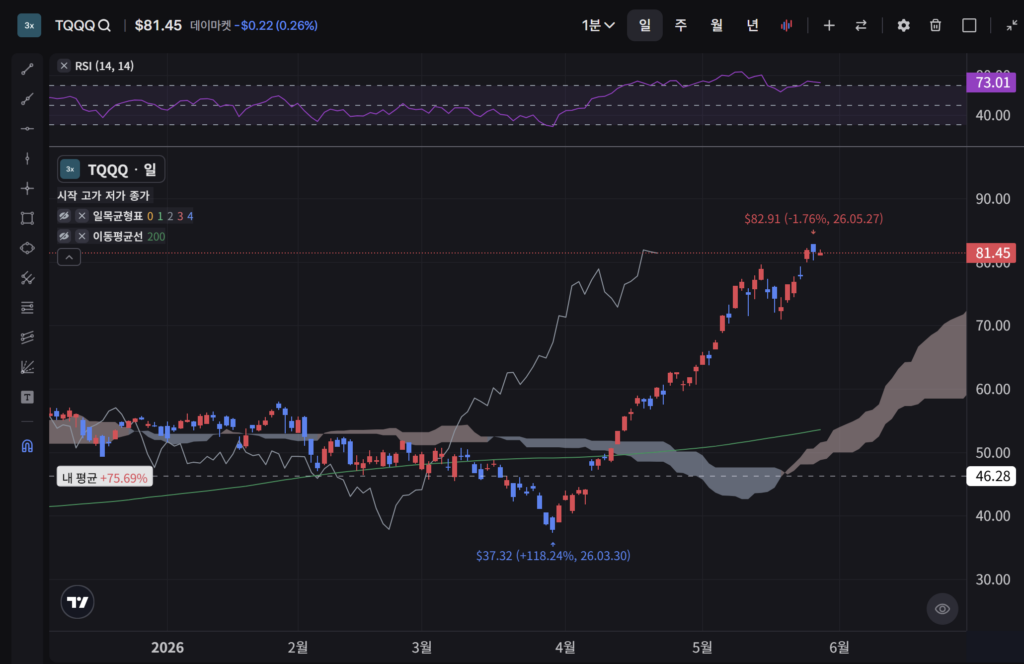Click the compare swap arrows icon
The image size is (1024, 664).
click(861, 25)
